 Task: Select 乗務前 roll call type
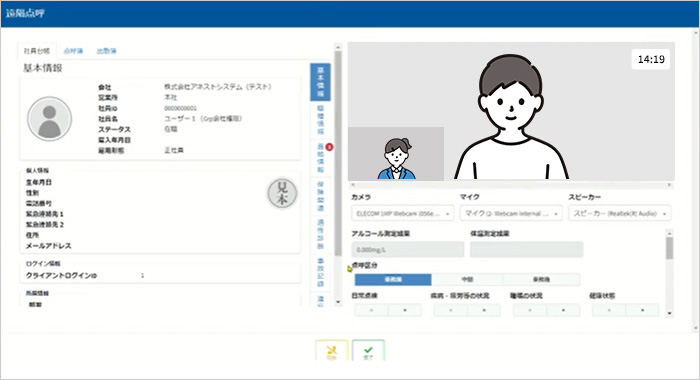(x=393, y=280)
